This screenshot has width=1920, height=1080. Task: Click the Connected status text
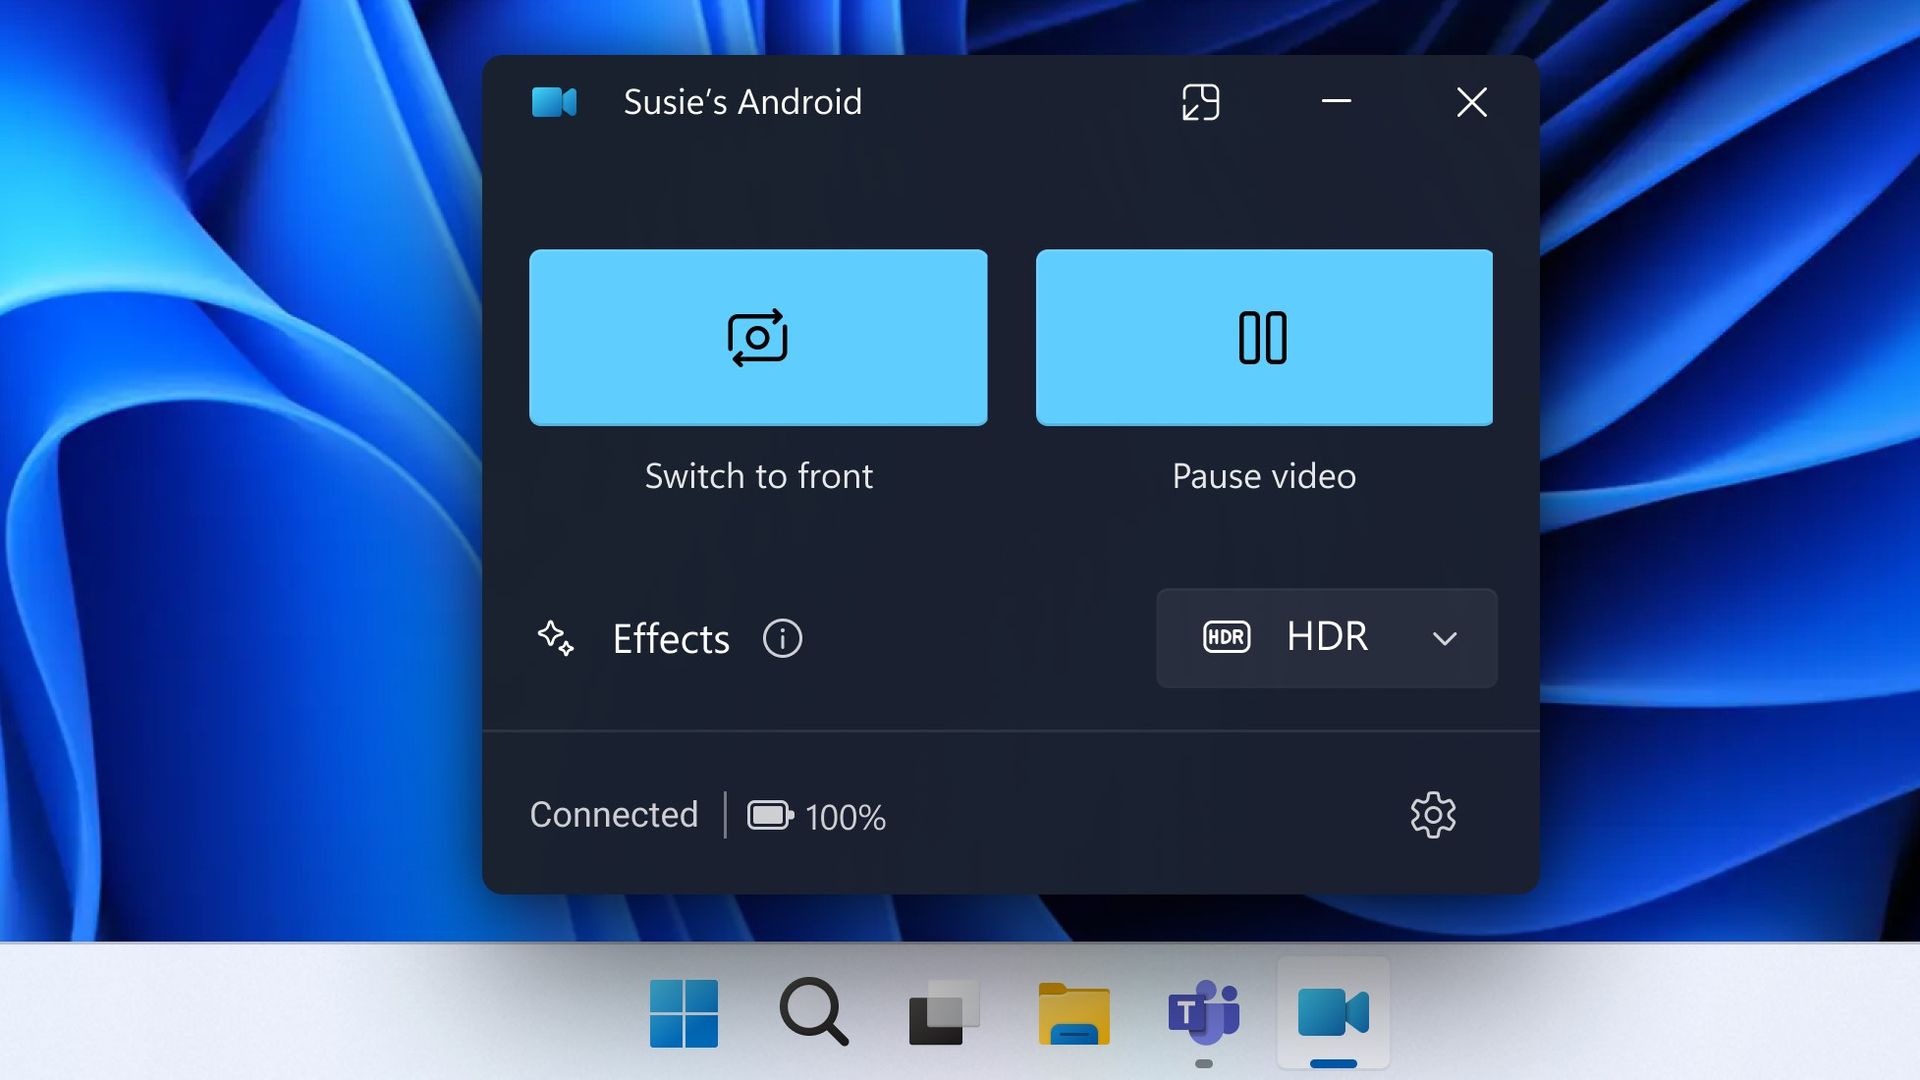(614, 815)
